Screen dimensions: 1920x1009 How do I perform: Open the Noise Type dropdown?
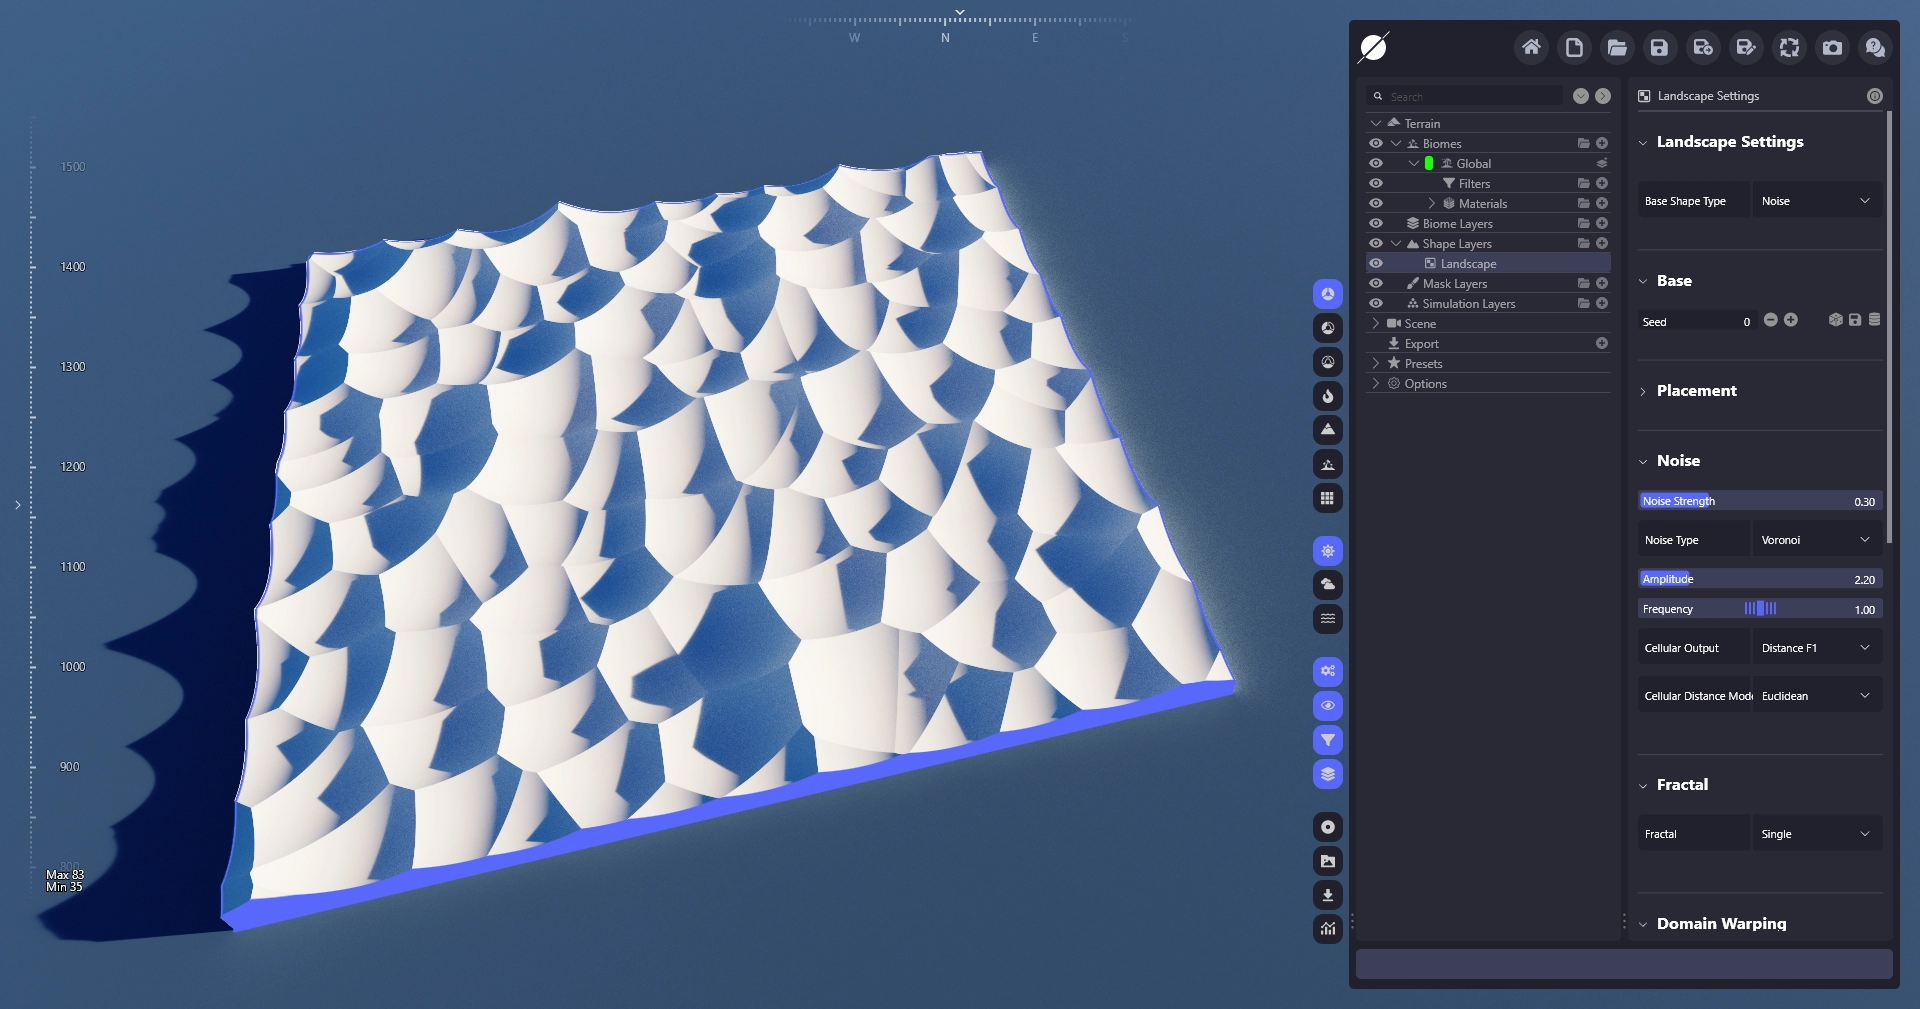[1815, 540]
